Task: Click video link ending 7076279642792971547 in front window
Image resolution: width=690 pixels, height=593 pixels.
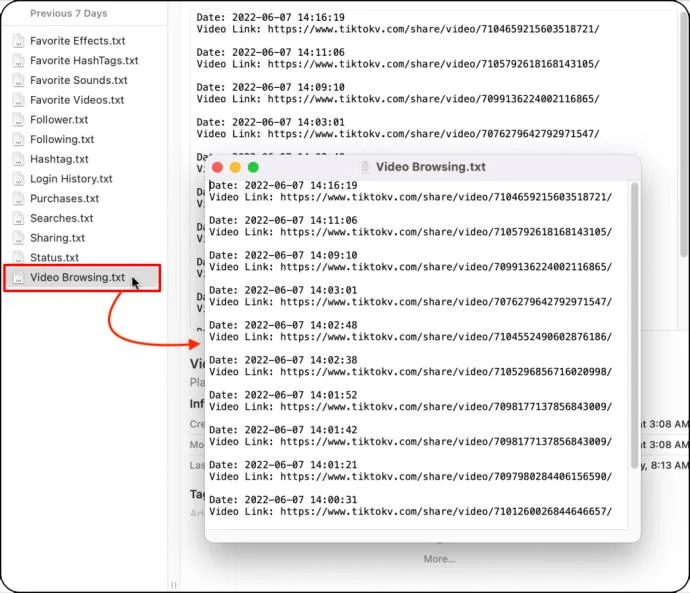Action: (446, 302)
